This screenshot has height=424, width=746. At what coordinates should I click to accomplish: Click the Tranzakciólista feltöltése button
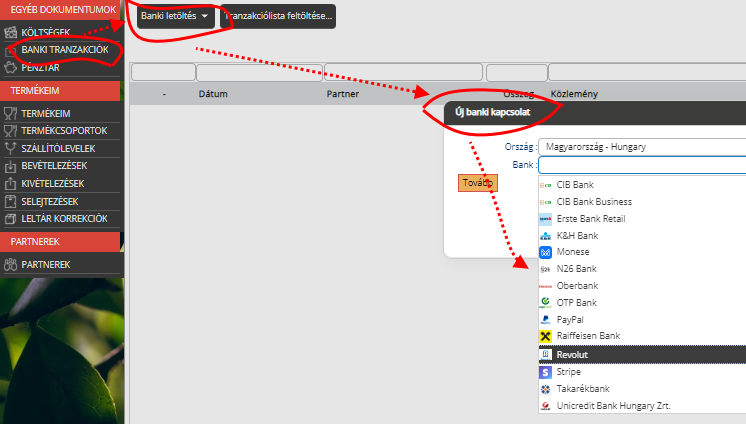coord(278,16)
